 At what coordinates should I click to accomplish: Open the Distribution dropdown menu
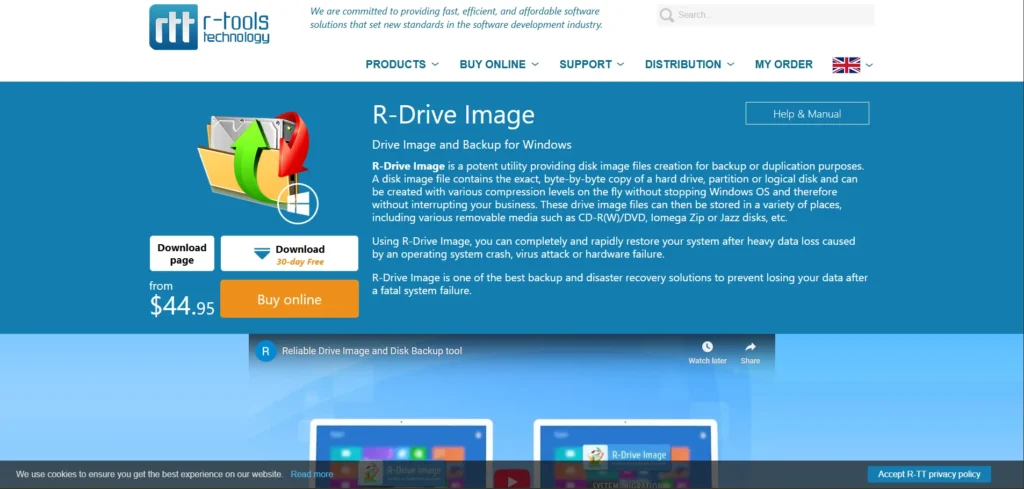(689, 64)
